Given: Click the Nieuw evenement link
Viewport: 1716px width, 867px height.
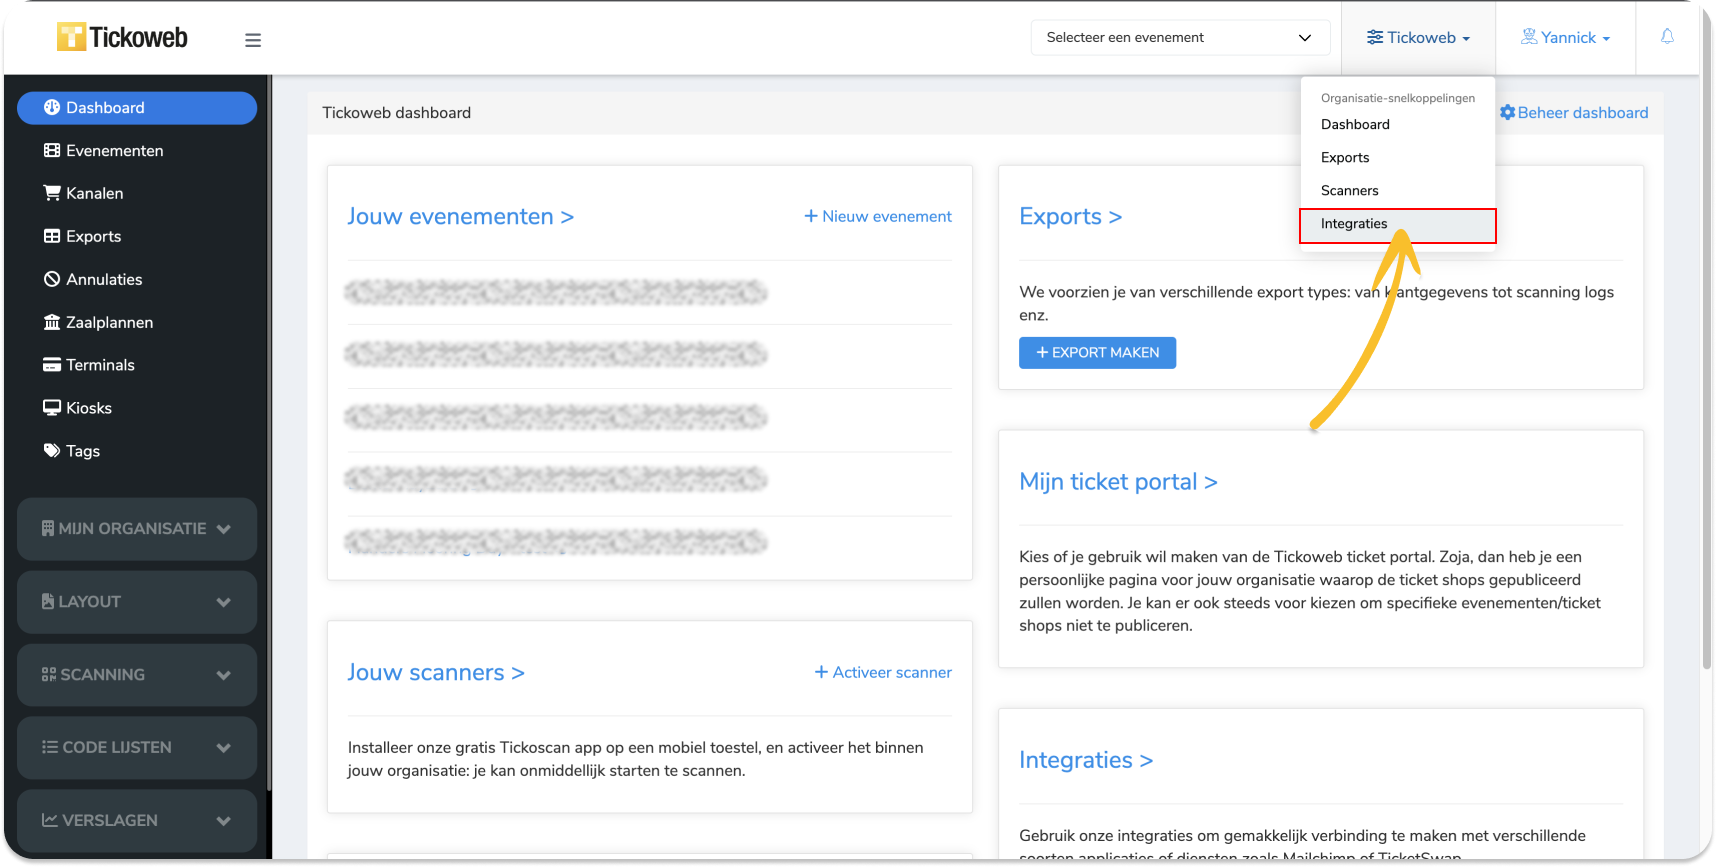Looking at the screenshot, I should click(878, 217).
